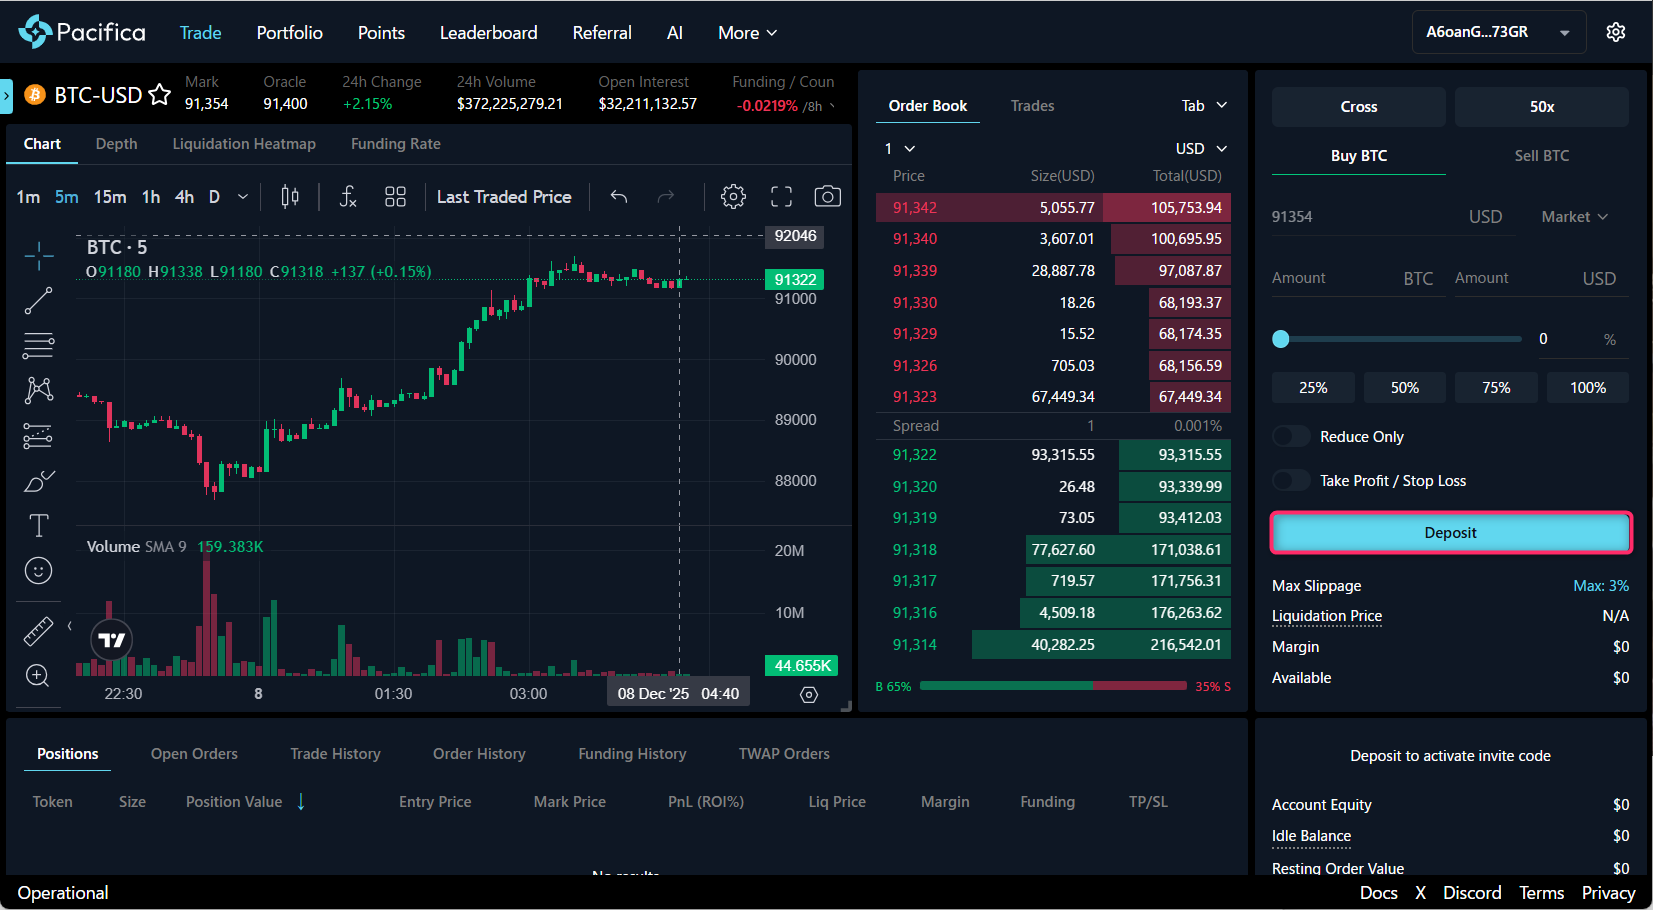The image size is (1653, 910).
Task: Select the trend line drawing tool
Action: click(38, 300)
